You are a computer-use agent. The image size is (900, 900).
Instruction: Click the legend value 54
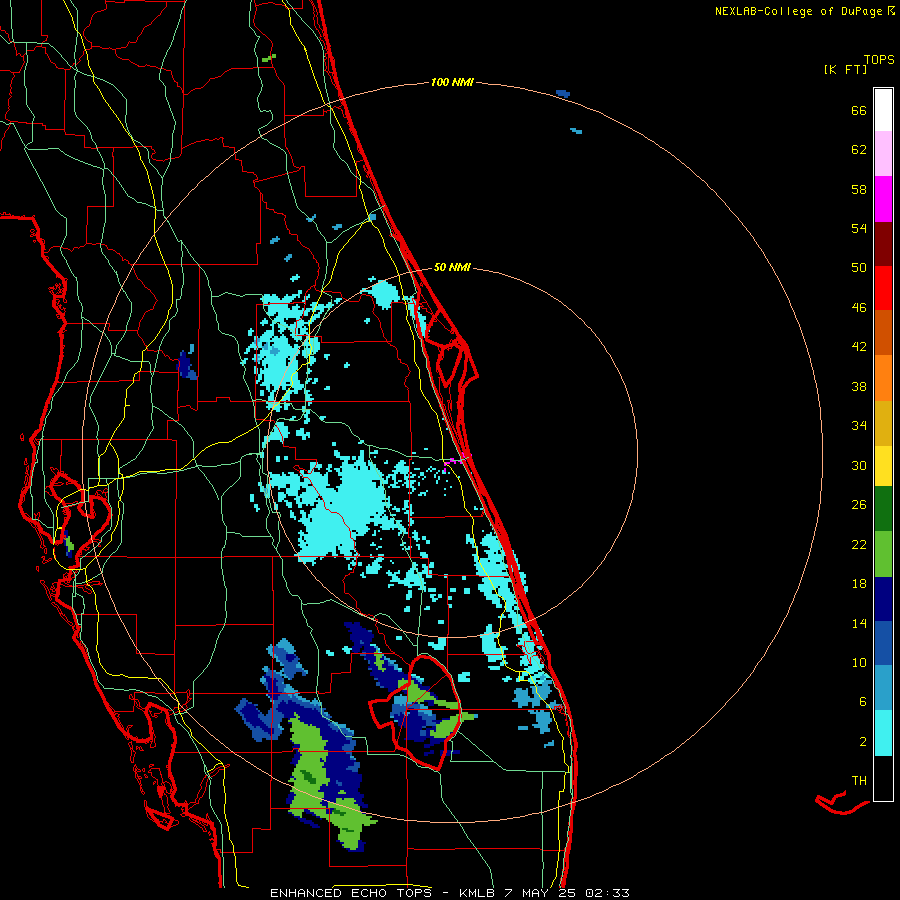pos(859,228)
